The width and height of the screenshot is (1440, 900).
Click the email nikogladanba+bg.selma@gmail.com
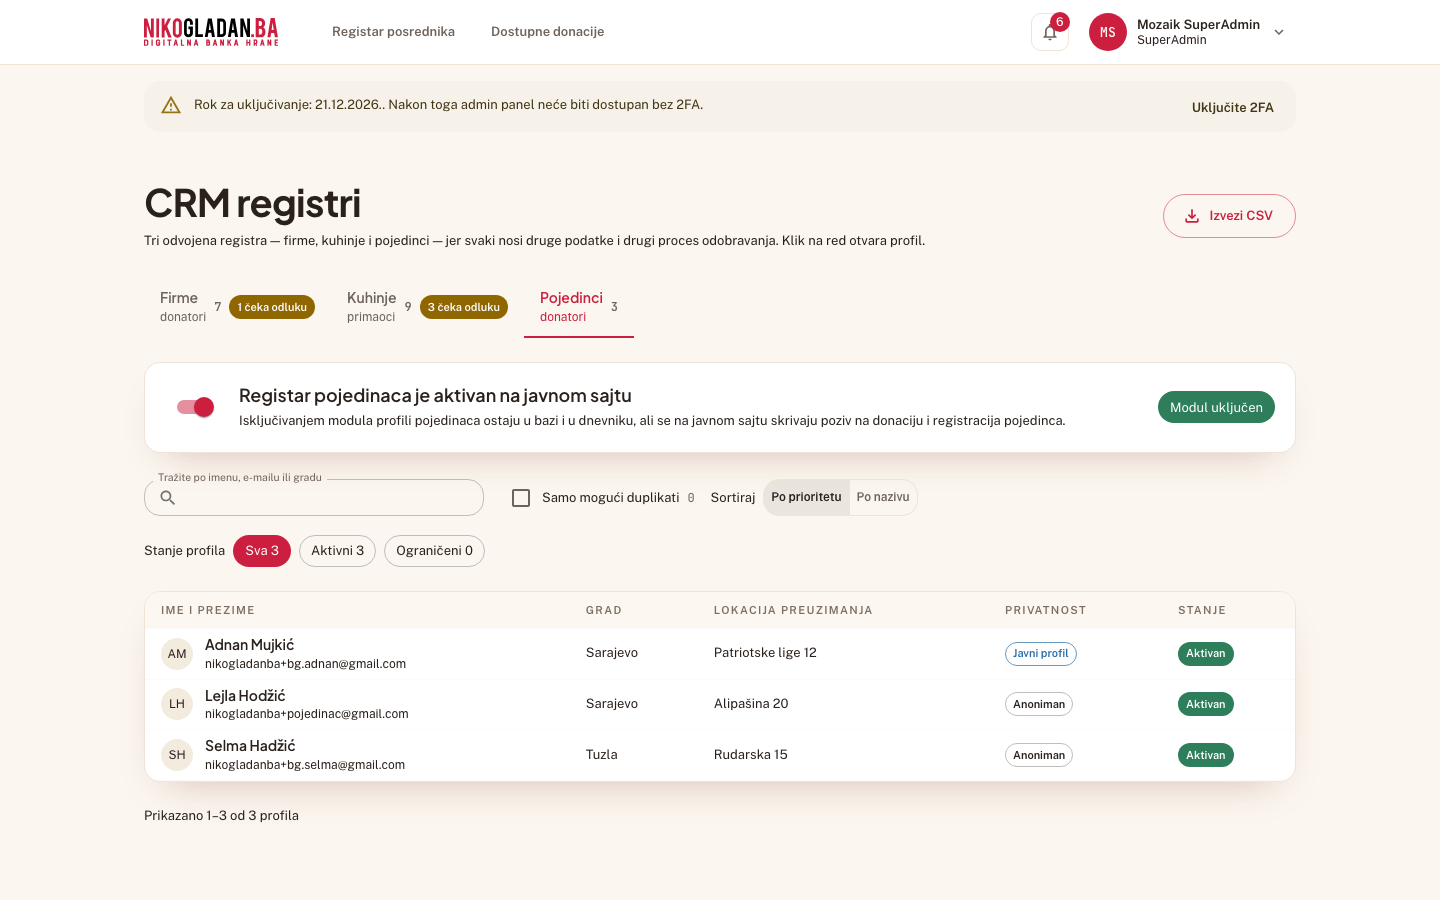point(305,765)
